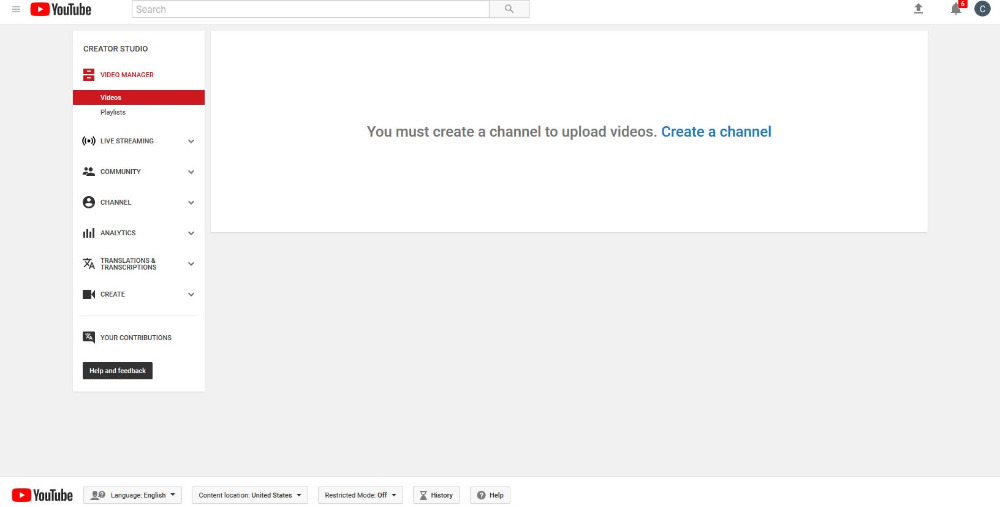Open the hamburger guide menu
Image resolution: width=1000 pixels, height=507 pixels.
[16, 9]
